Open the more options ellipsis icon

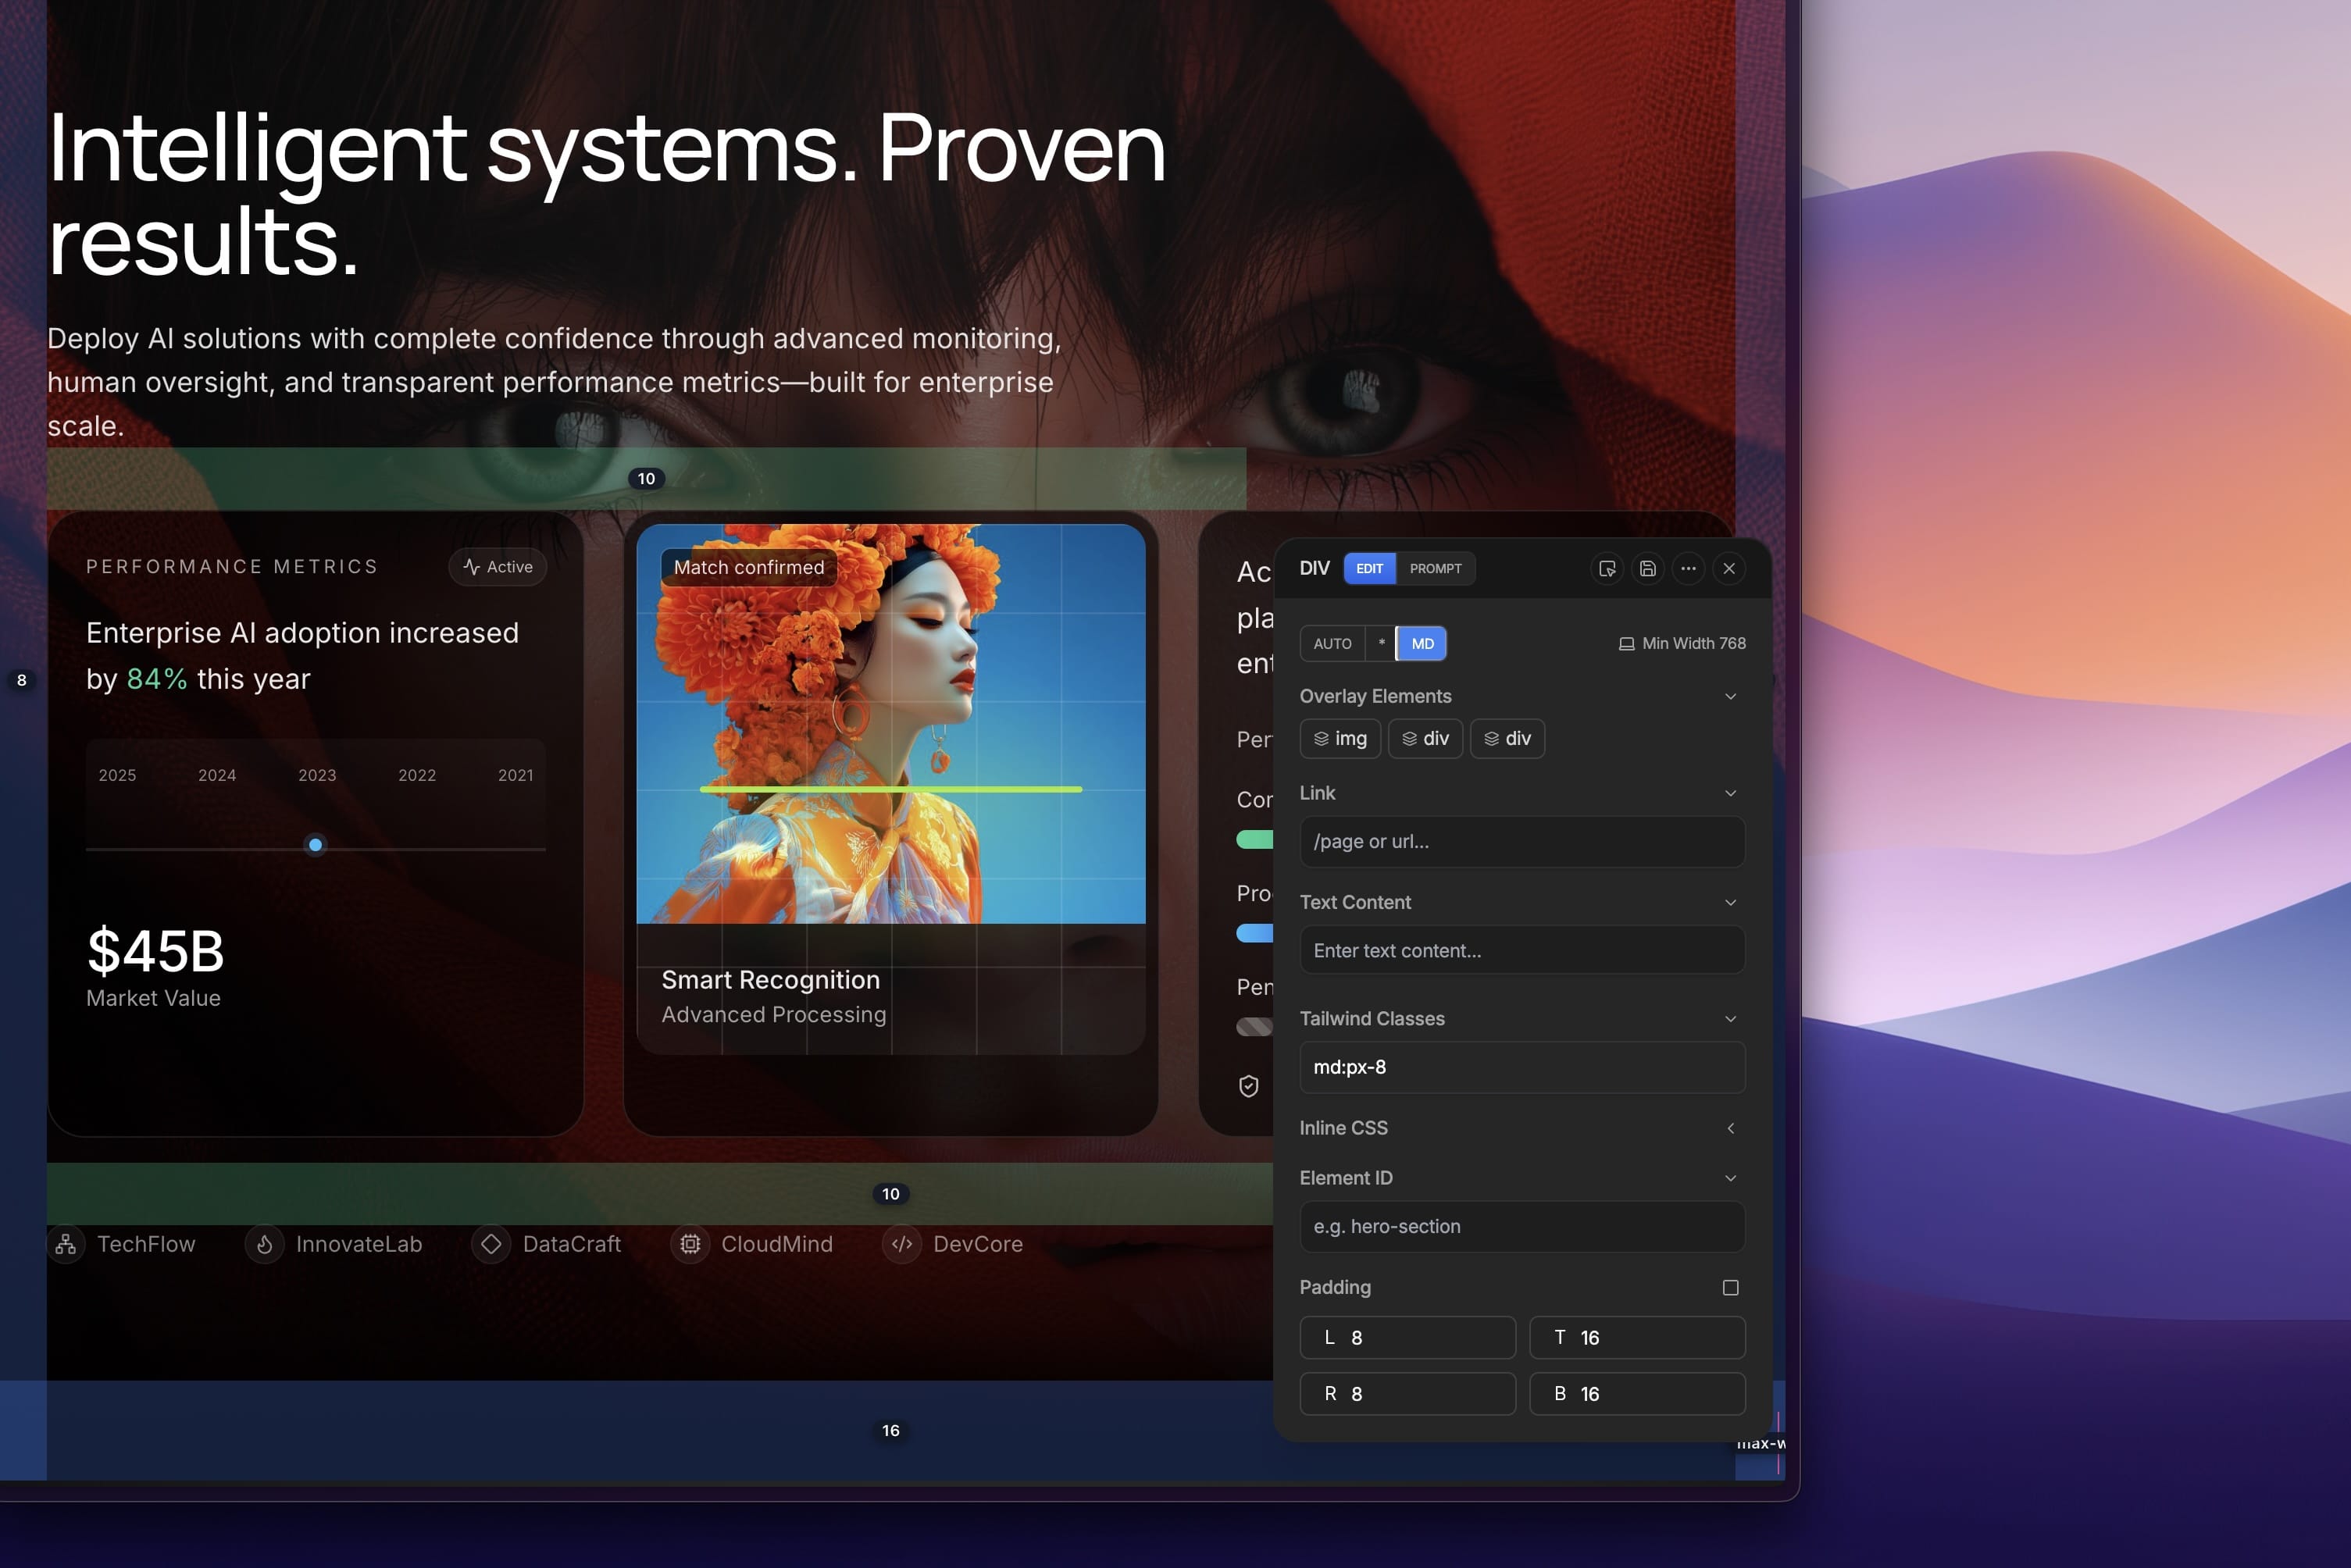pos(1688,568)
